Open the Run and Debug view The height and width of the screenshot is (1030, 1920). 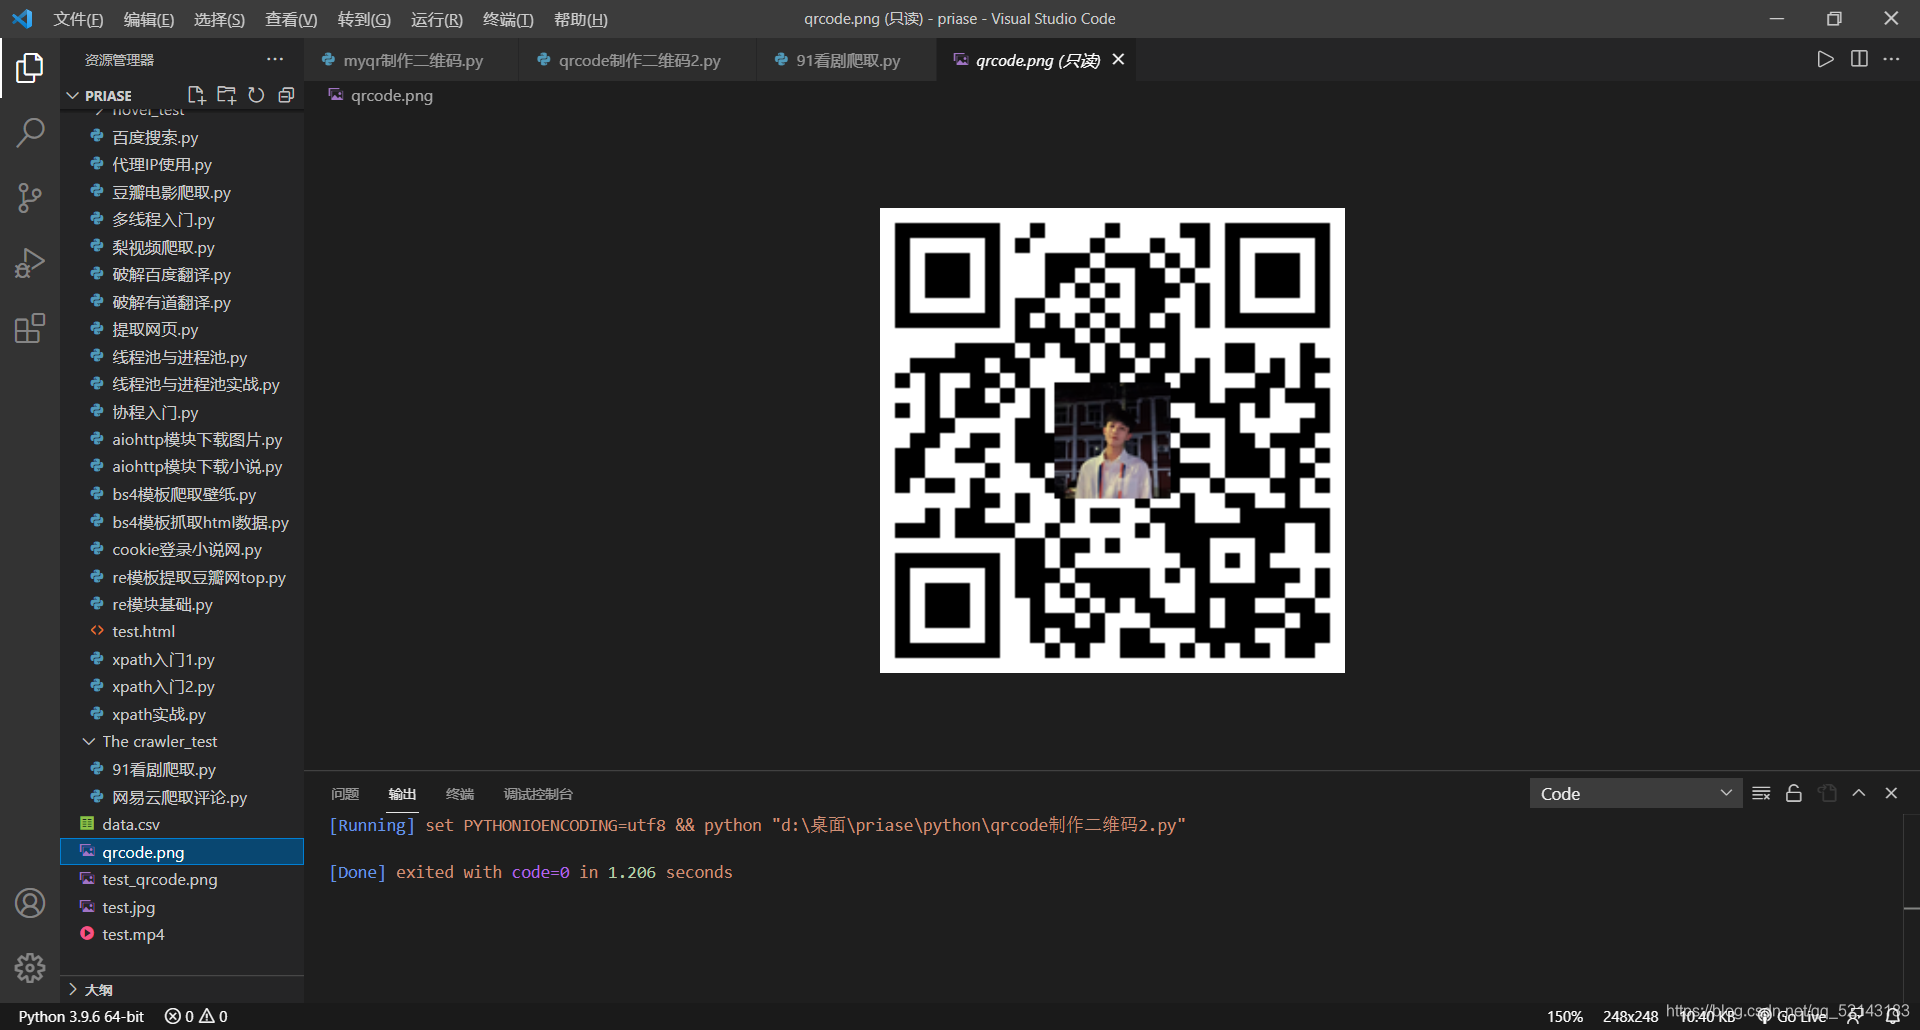tap(30, 263)
